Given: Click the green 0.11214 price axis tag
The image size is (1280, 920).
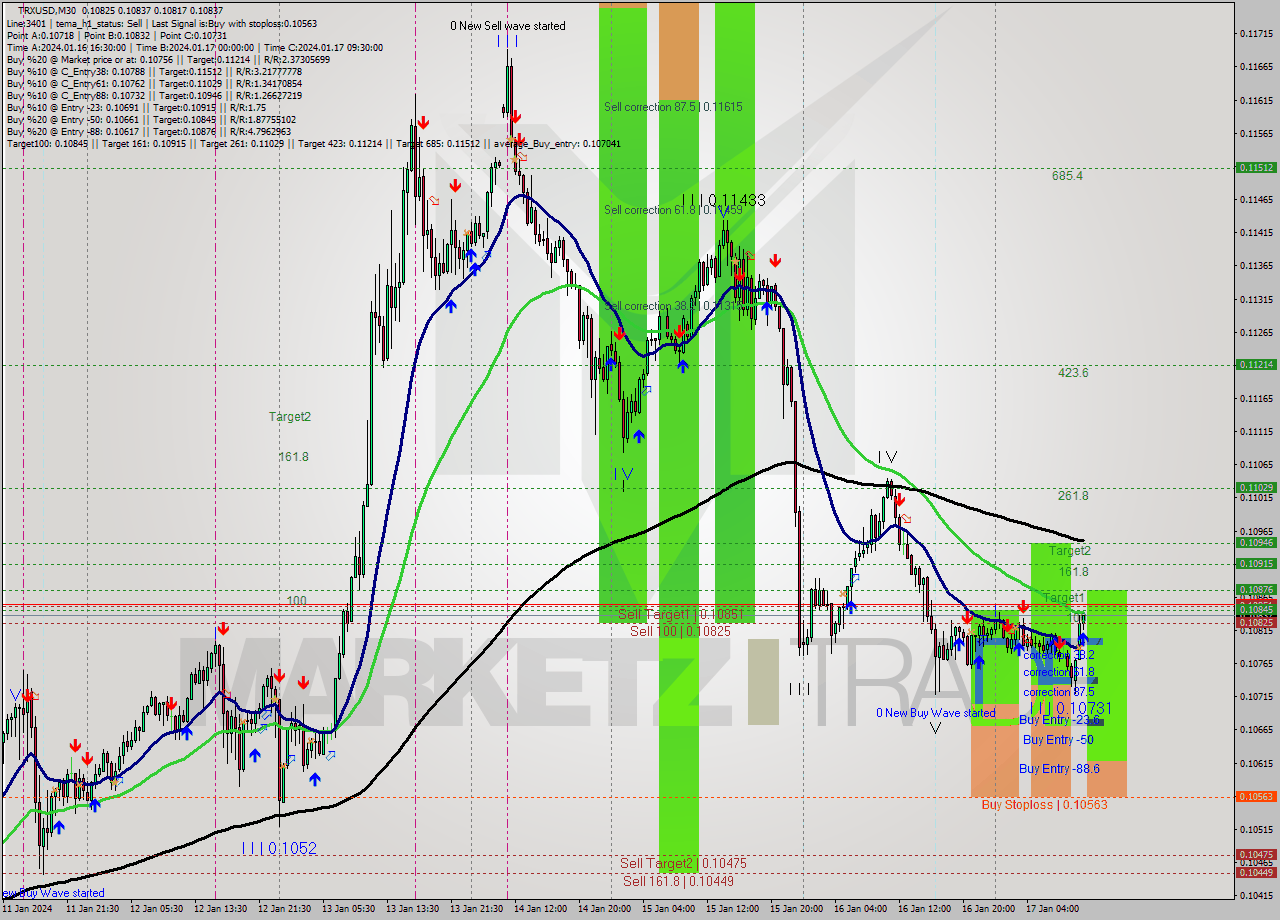Looking at the screenshot, I should [1256, 364].
